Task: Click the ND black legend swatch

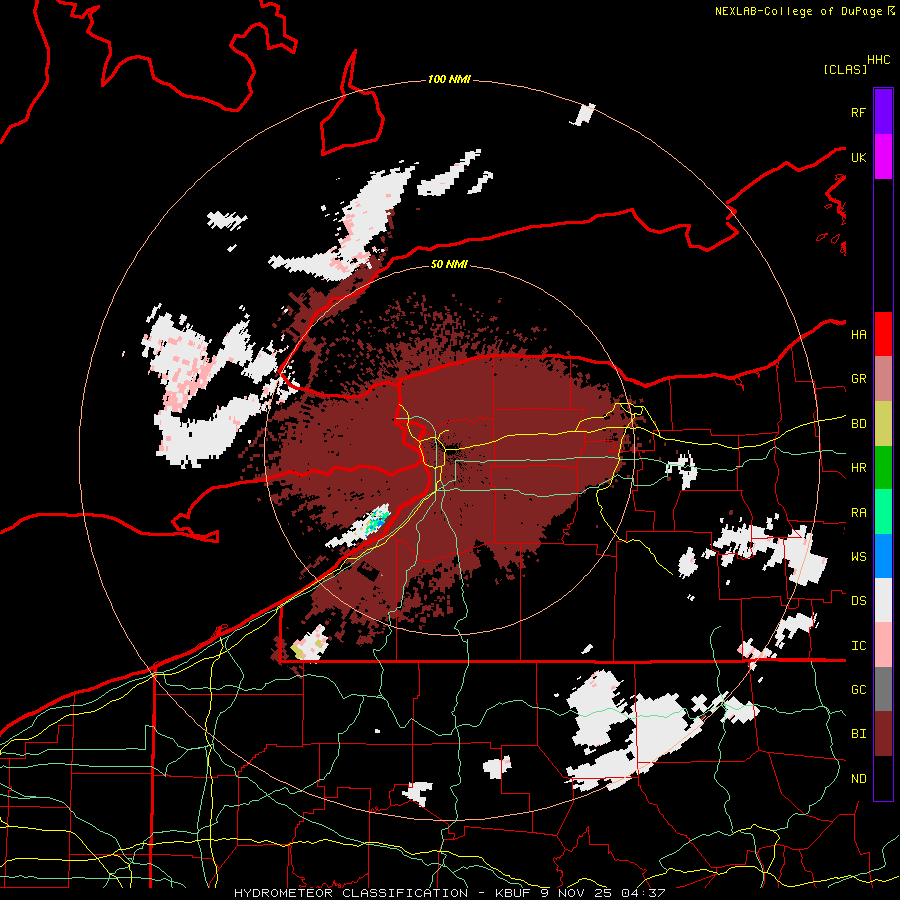Action: [x=883, y=778]
